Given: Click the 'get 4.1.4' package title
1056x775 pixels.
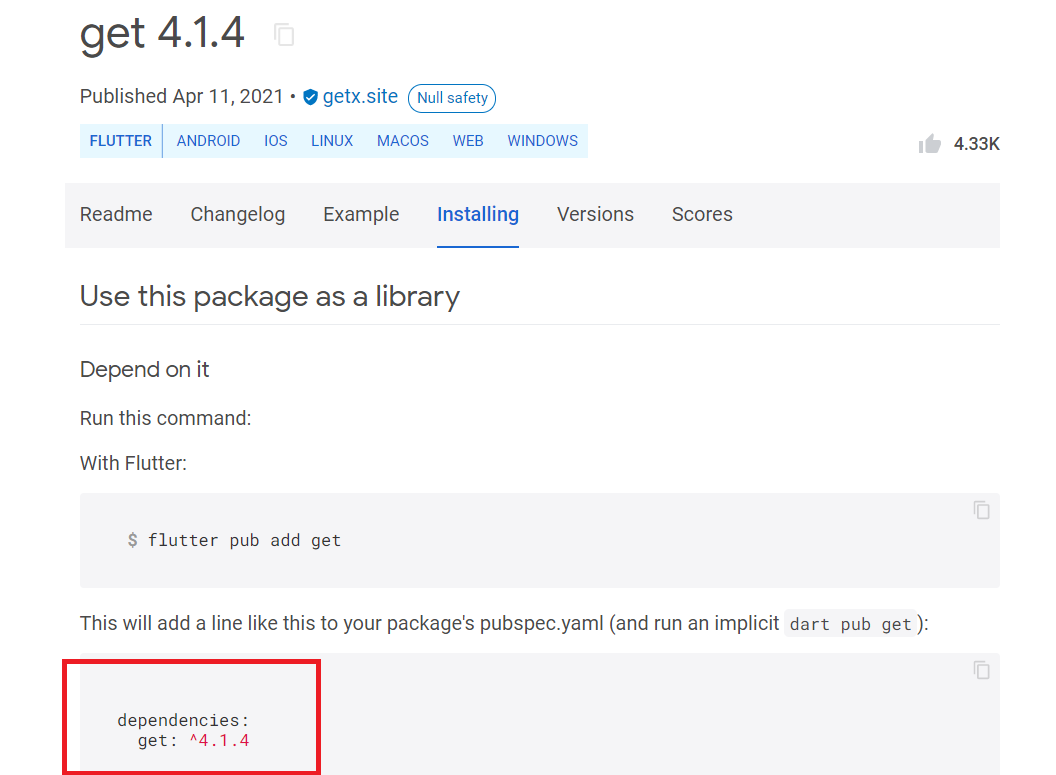Looking at the screenshot, I should pyautogui.click(x=162, y=34).
